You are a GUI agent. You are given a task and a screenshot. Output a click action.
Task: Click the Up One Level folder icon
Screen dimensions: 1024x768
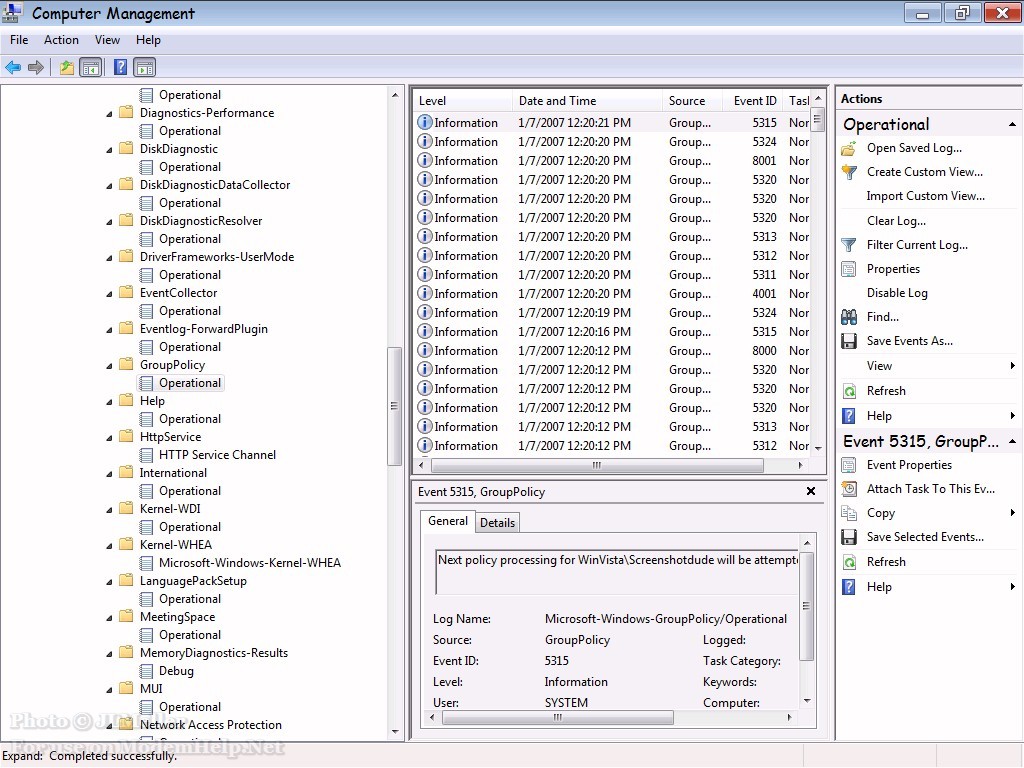(x=66, y=67)
